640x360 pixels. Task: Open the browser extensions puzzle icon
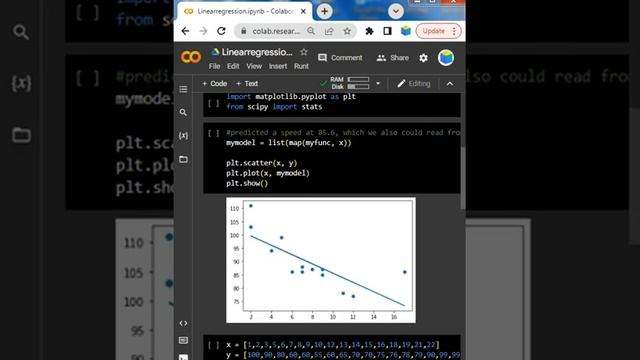[369, 31]
